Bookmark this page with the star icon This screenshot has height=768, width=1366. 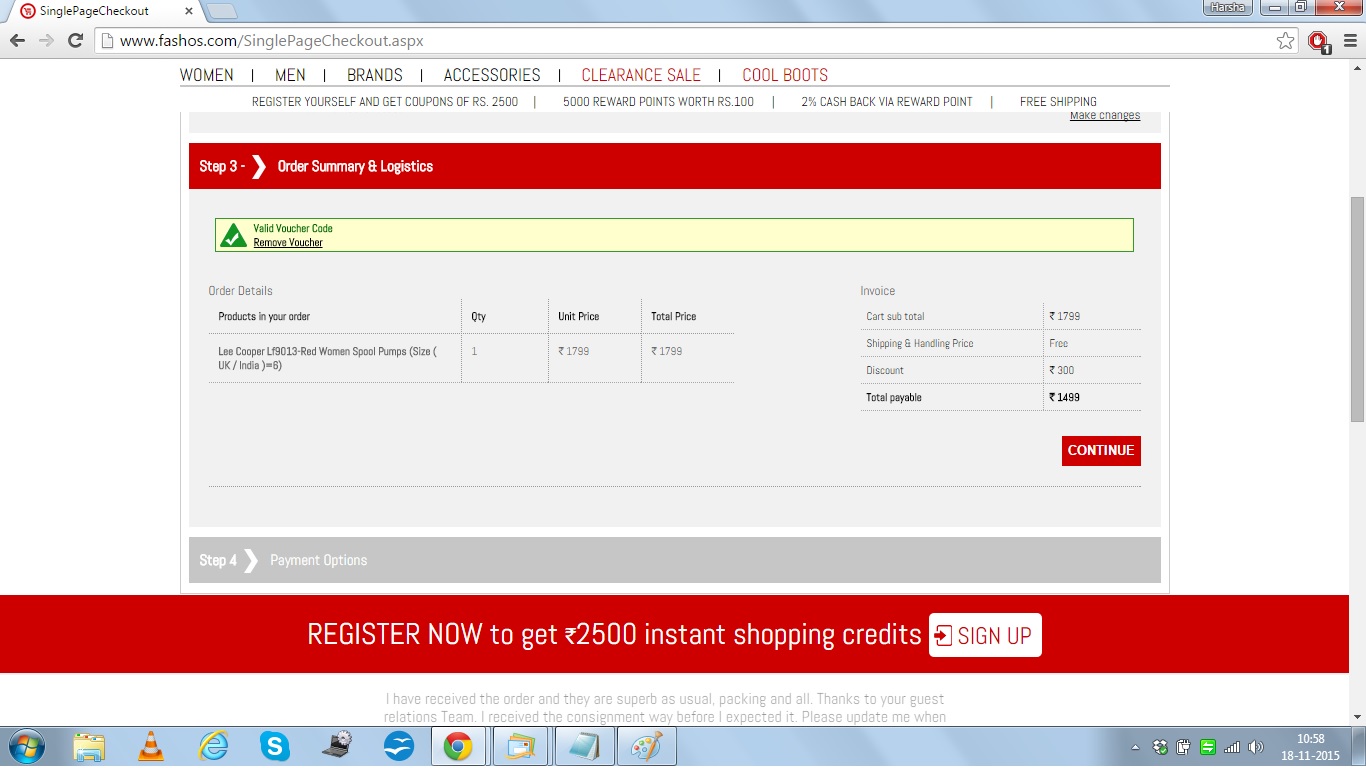point(1285,41)
